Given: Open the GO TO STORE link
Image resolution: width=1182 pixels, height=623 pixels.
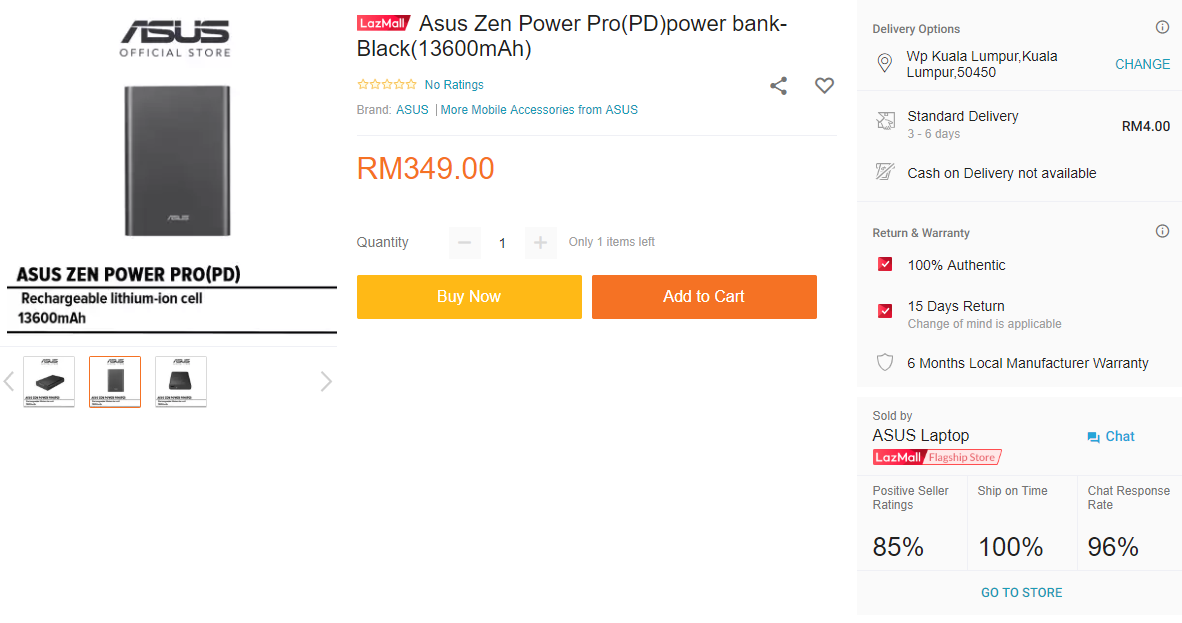Looking at the screenshot, I should 1021,592.
